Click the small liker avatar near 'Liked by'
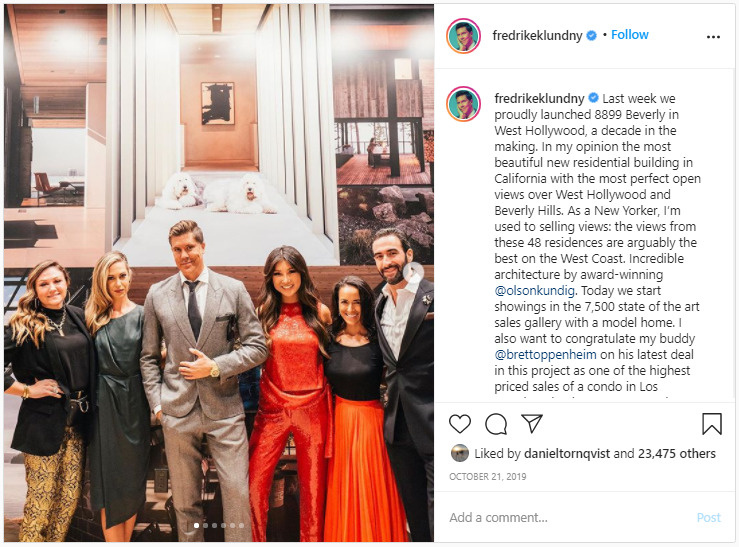Image resolution: width=739 pixels, height=547 pixels. (x=459, y=453)
